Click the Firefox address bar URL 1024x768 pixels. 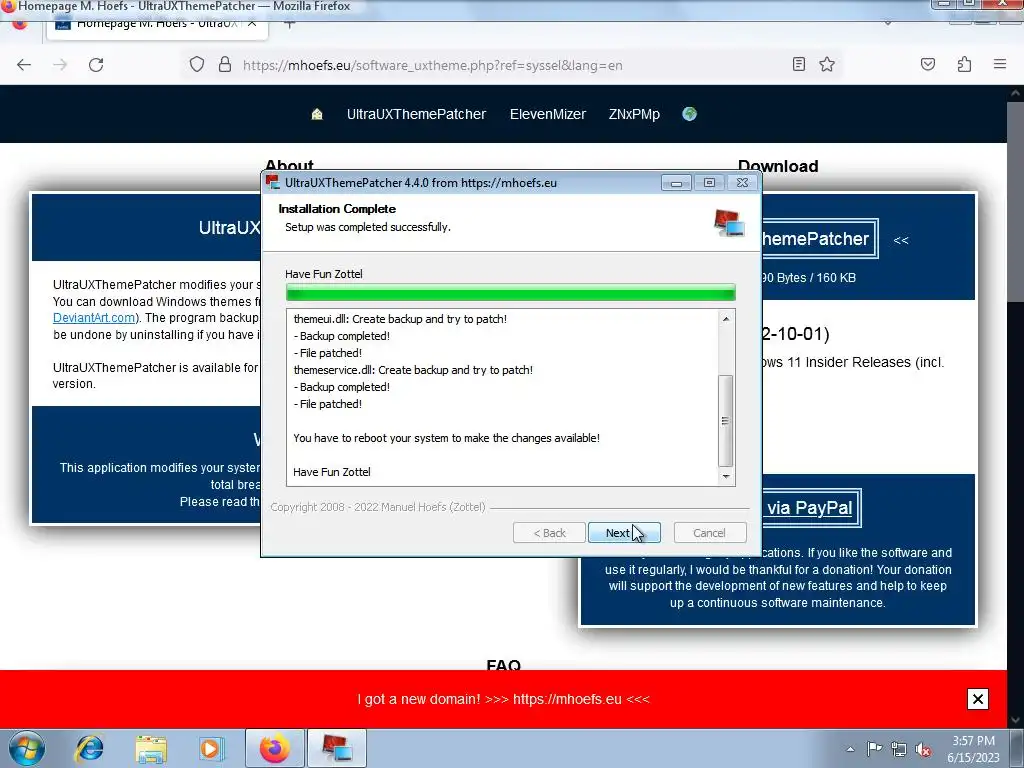point(432,65)
